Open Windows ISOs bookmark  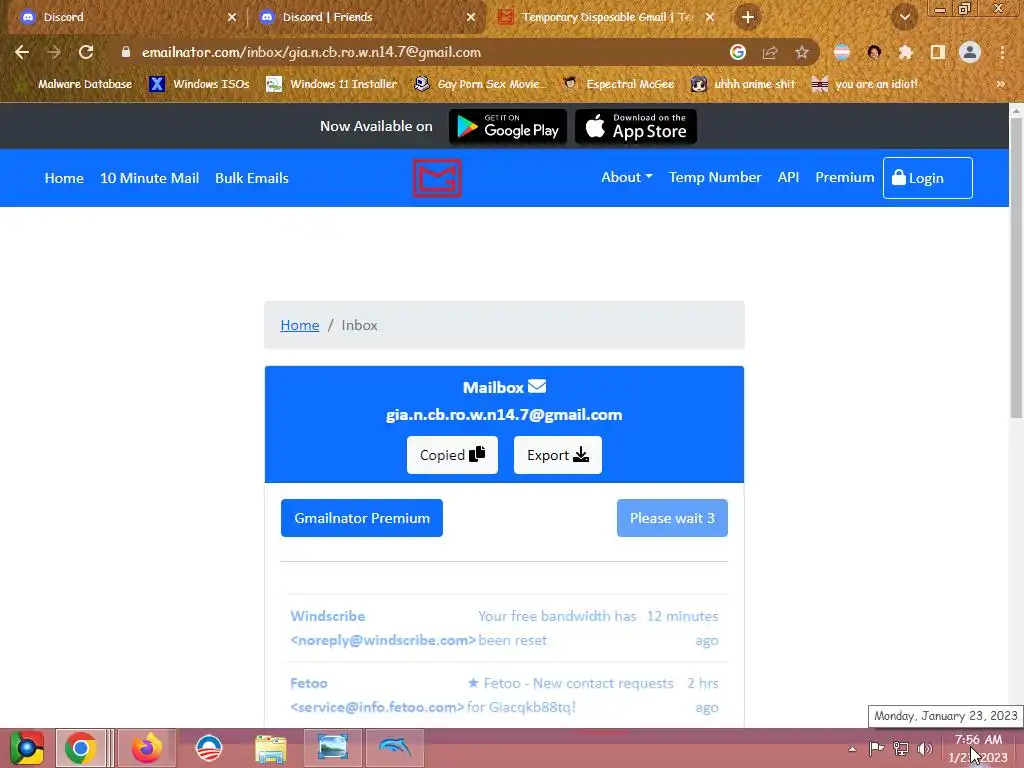tap(200, 84)
